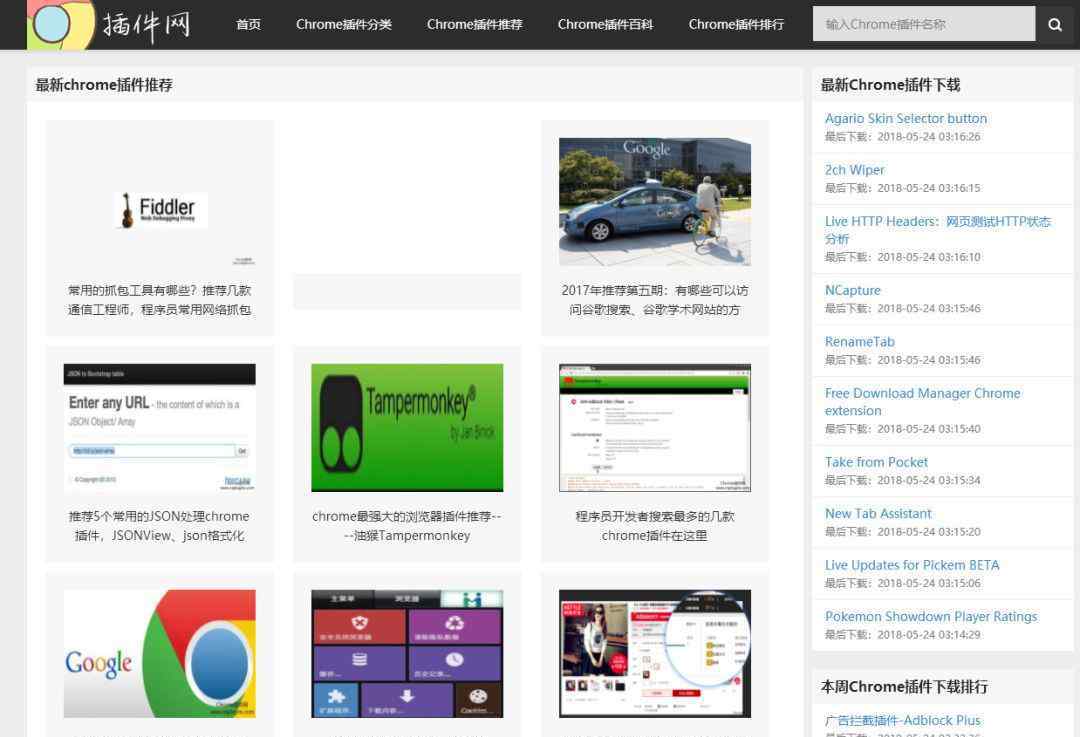The height and width of the screenshot is (737, 1080).
Task: Open Live HTTP Headers link
Action: 938,230
